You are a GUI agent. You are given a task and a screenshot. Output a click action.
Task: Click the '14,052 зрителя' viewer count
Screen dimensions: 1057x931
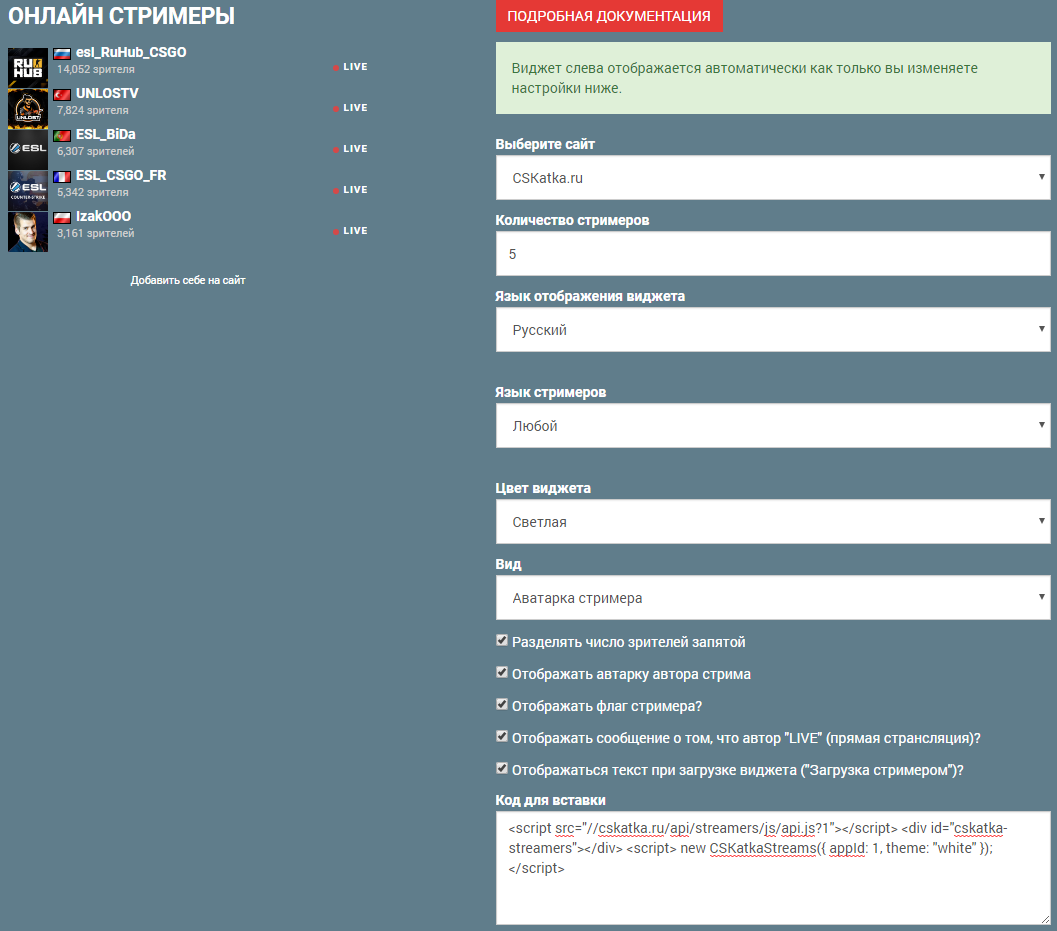pos(96,69)
